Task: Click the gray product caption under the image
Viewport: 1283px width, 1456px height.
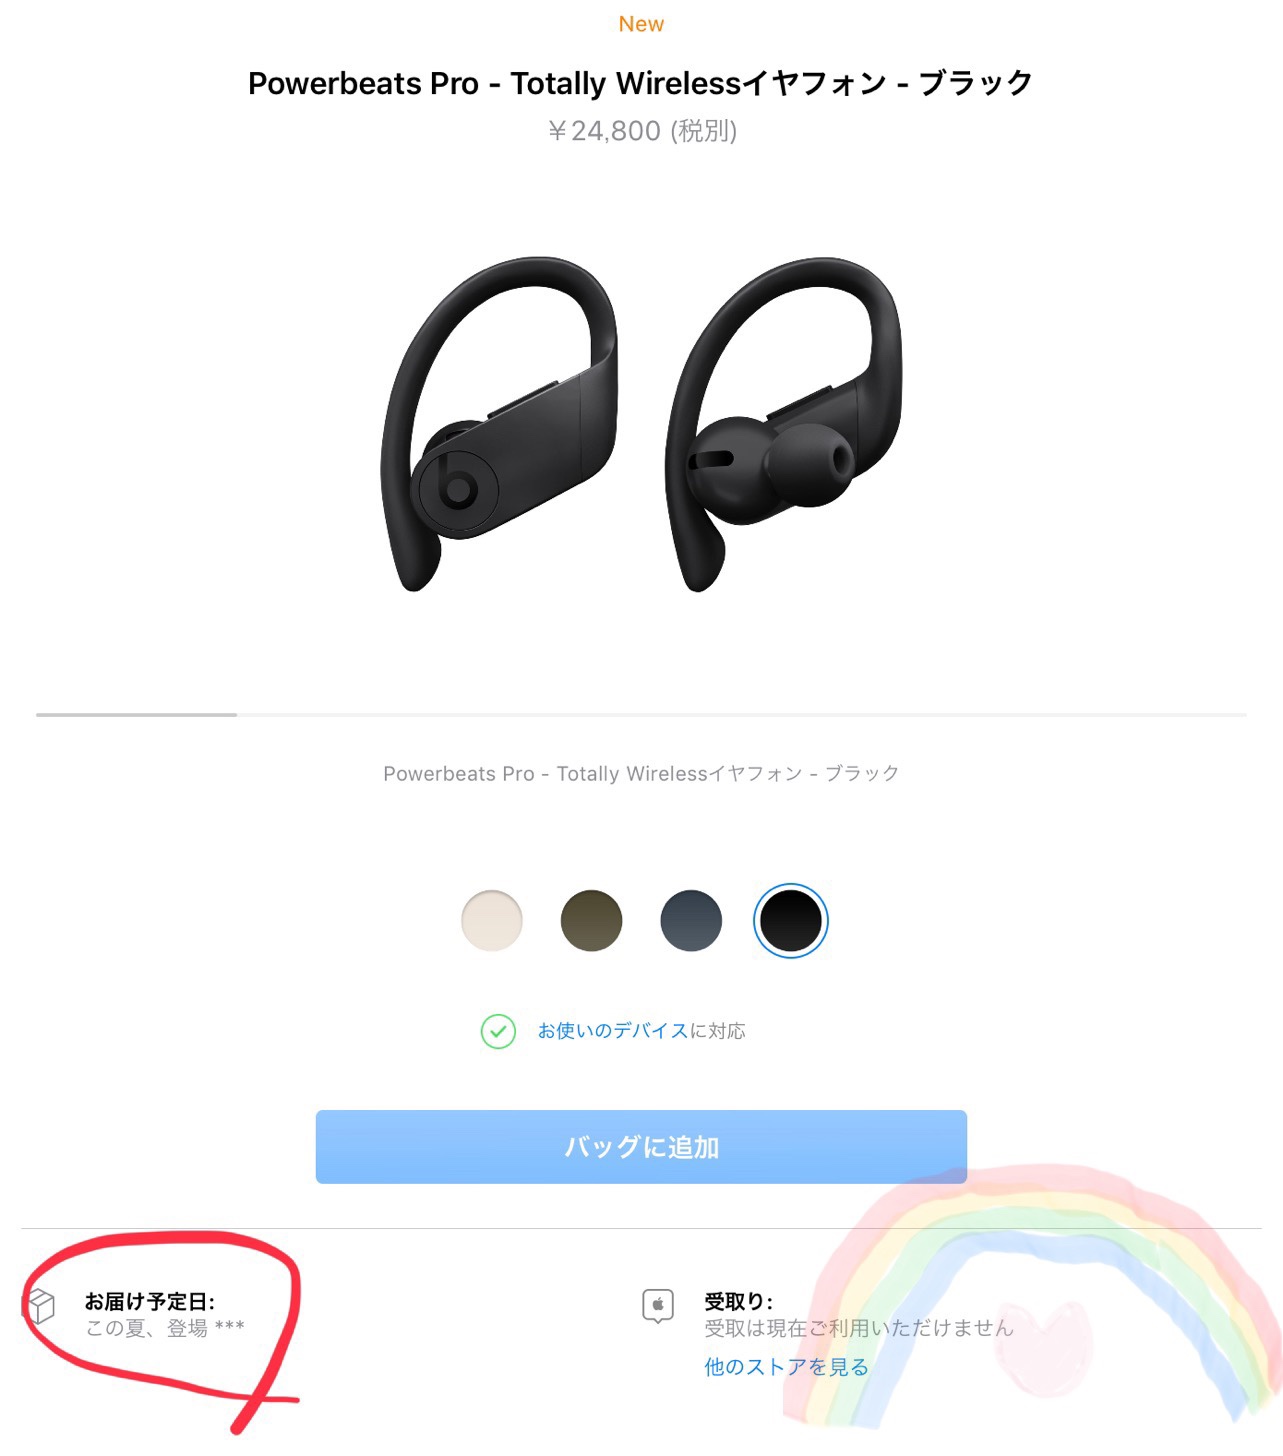Action: click(641, 773)
